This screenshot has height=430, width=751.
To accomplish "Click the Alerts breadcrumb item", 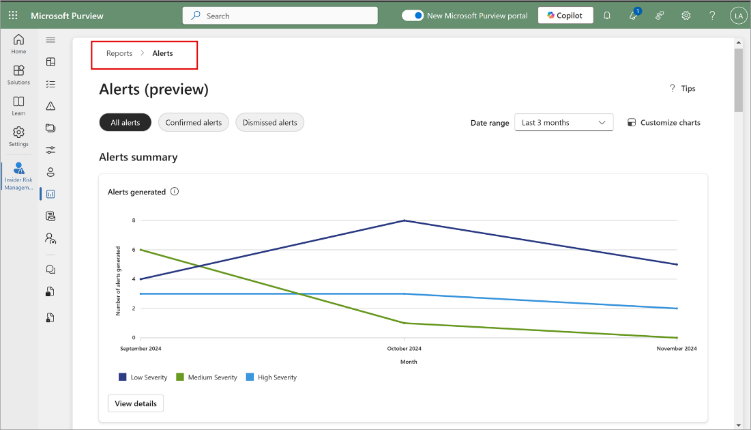I will [162, 53].
